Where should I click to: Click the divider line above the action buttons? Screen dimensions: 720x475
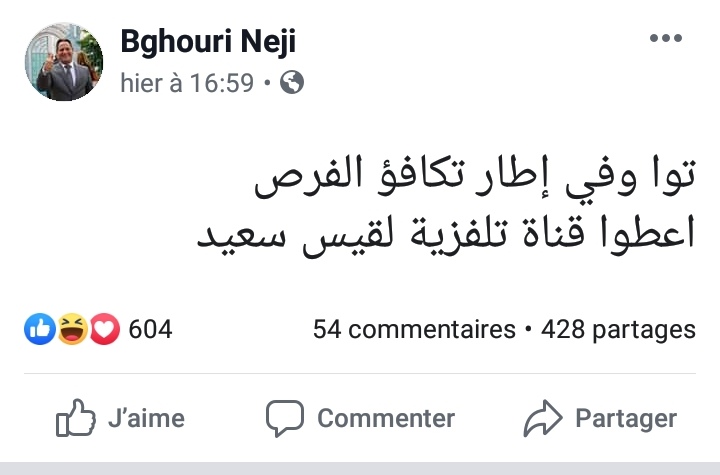(x=360, y=374)
